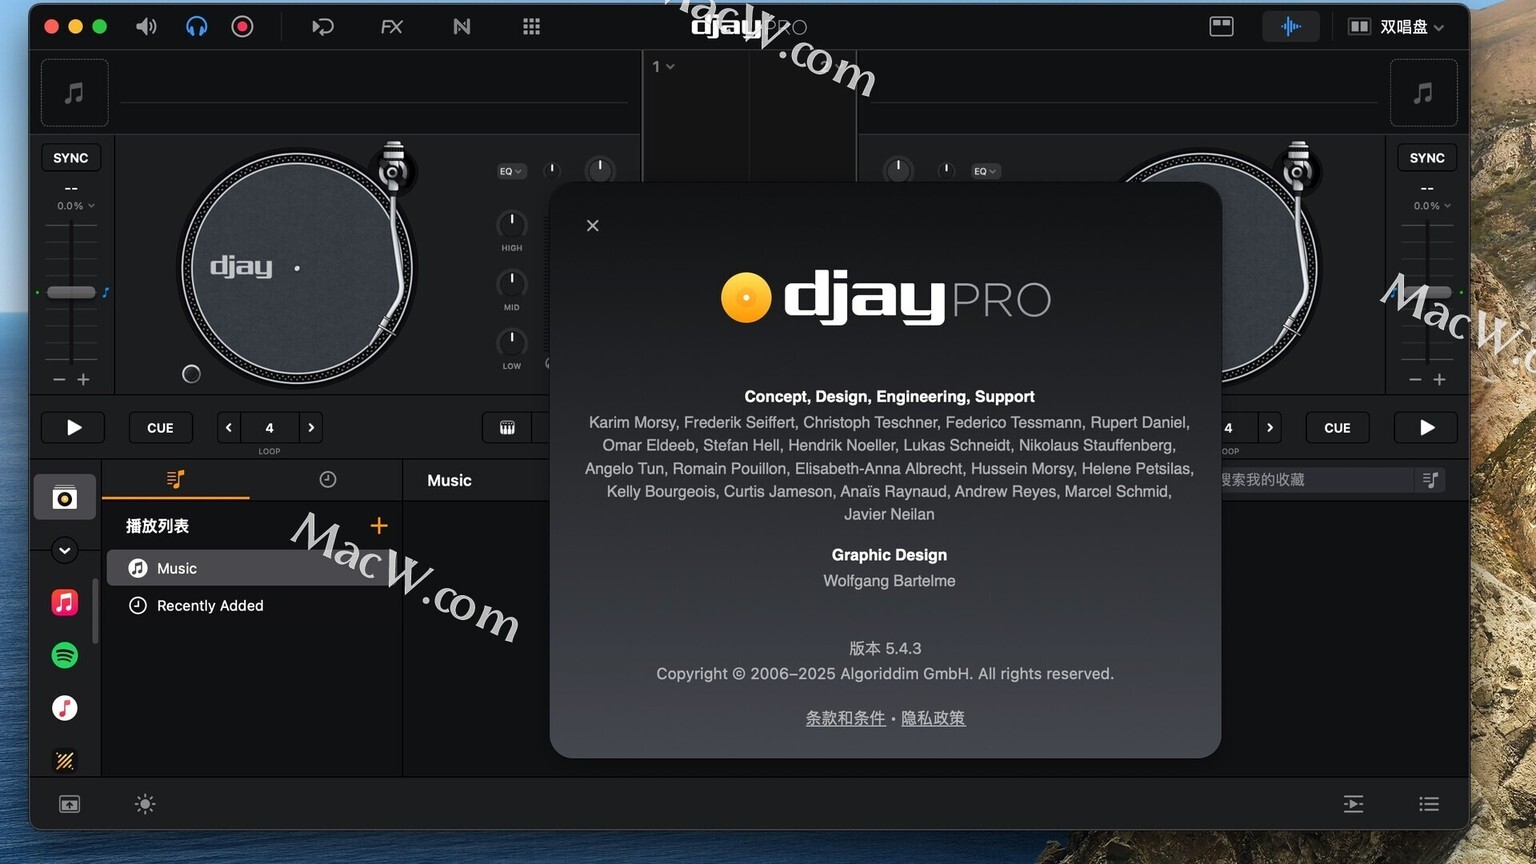Increase right deck tempo with plus button
1536x864 pixels.
click(x=1439, y=380)
